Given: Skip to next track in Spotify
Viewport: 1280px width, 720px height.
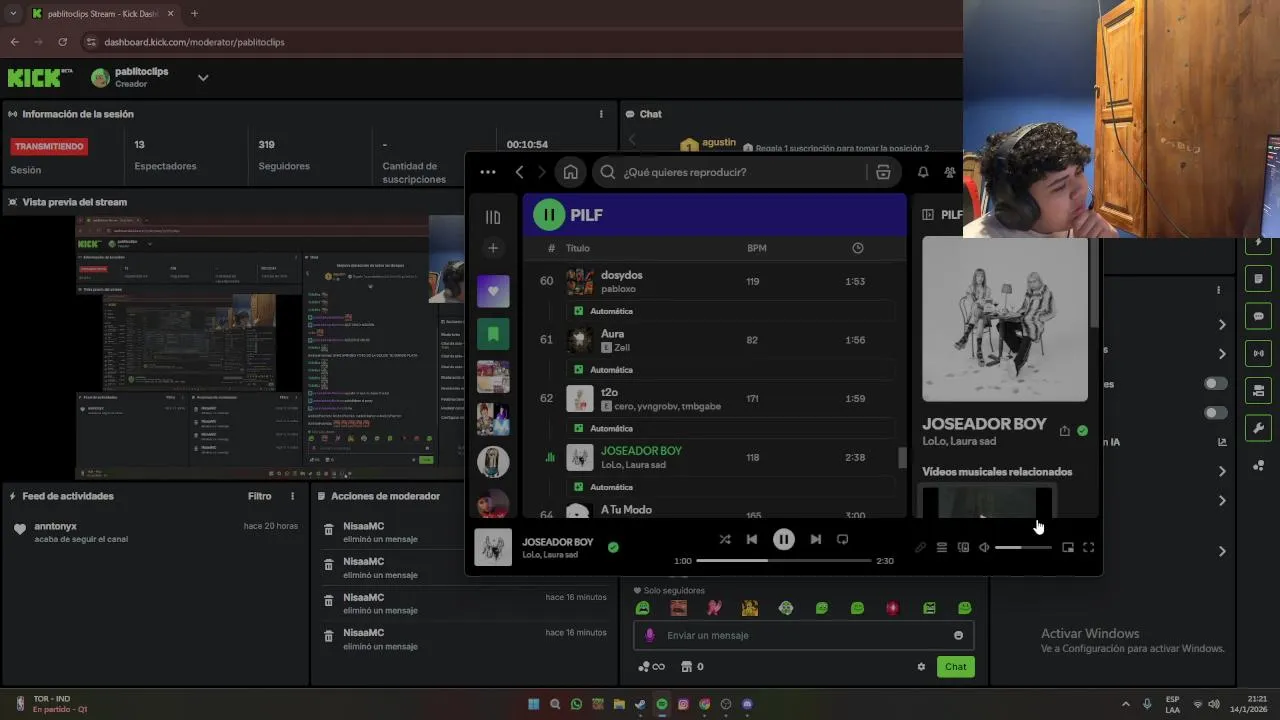Looking at the screenshot, I should point(816,539).
